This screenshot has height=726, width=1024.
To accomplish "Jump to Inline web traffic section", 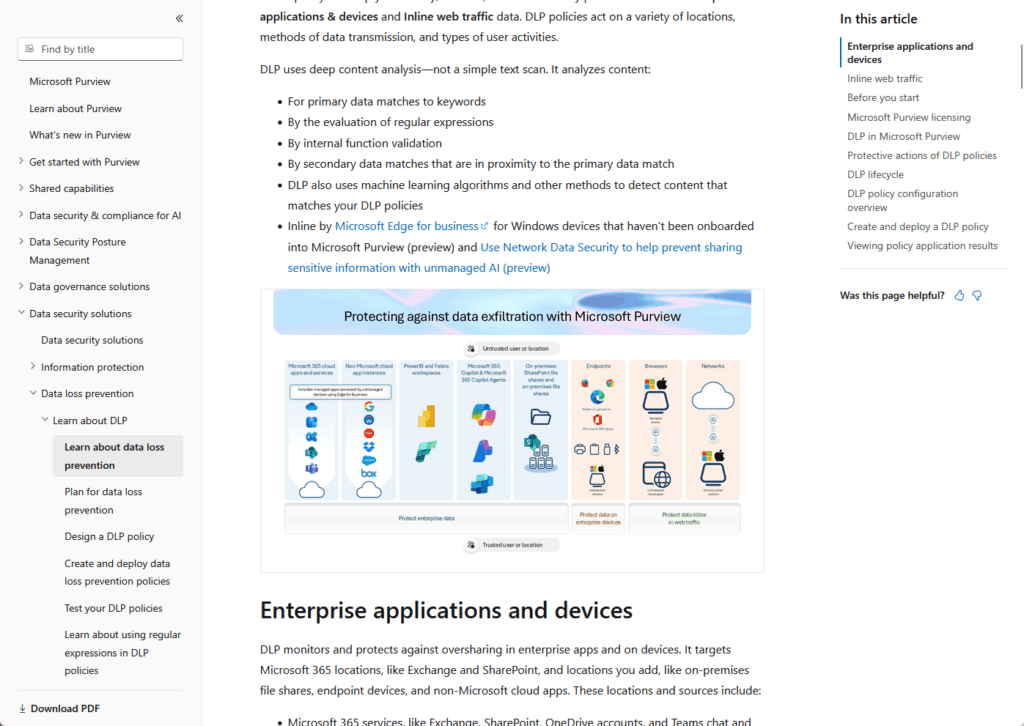I will [x=884, y=78].
